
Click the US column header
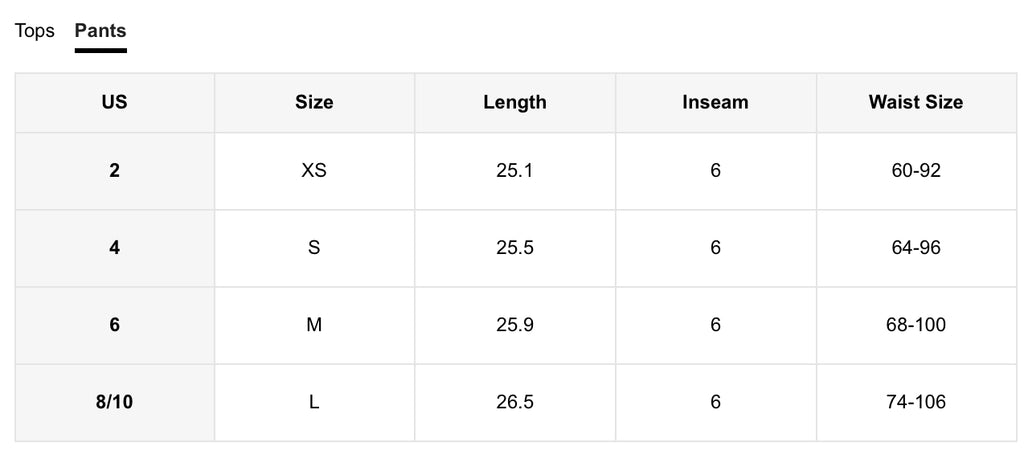click(x=114, y=102)
